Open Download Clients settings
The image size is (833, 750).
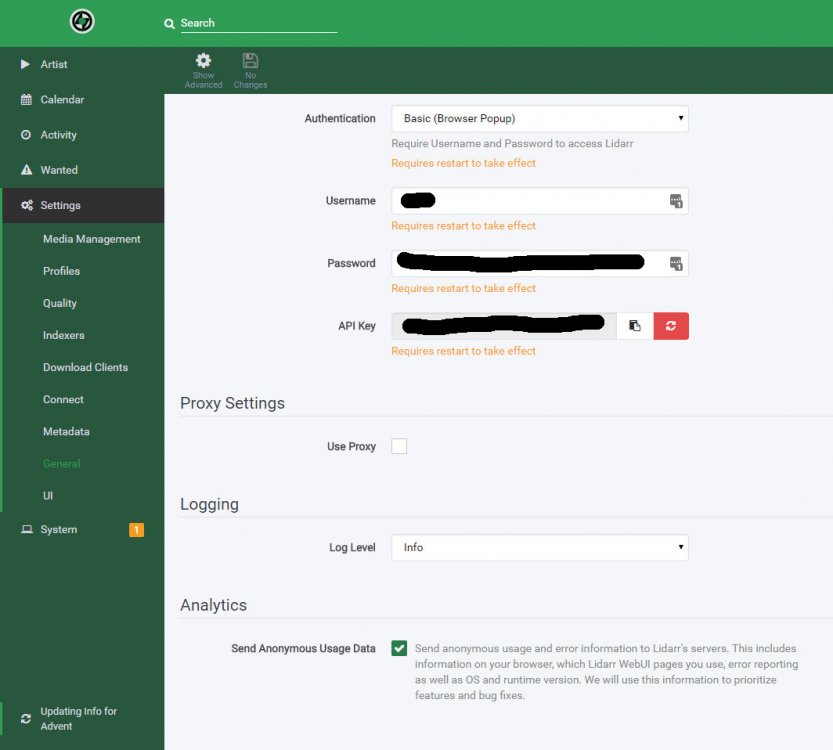point(85,367)
